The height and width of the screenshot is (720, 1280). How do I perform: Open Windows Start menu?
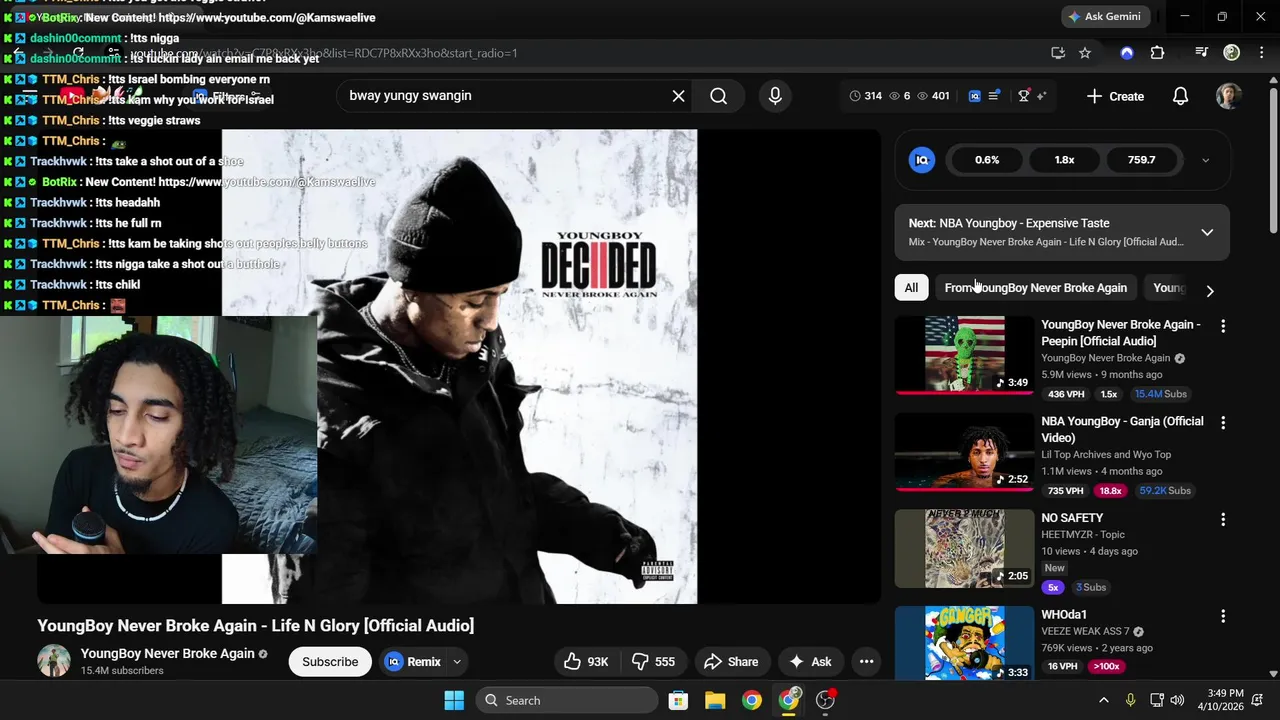pos(454,700)
